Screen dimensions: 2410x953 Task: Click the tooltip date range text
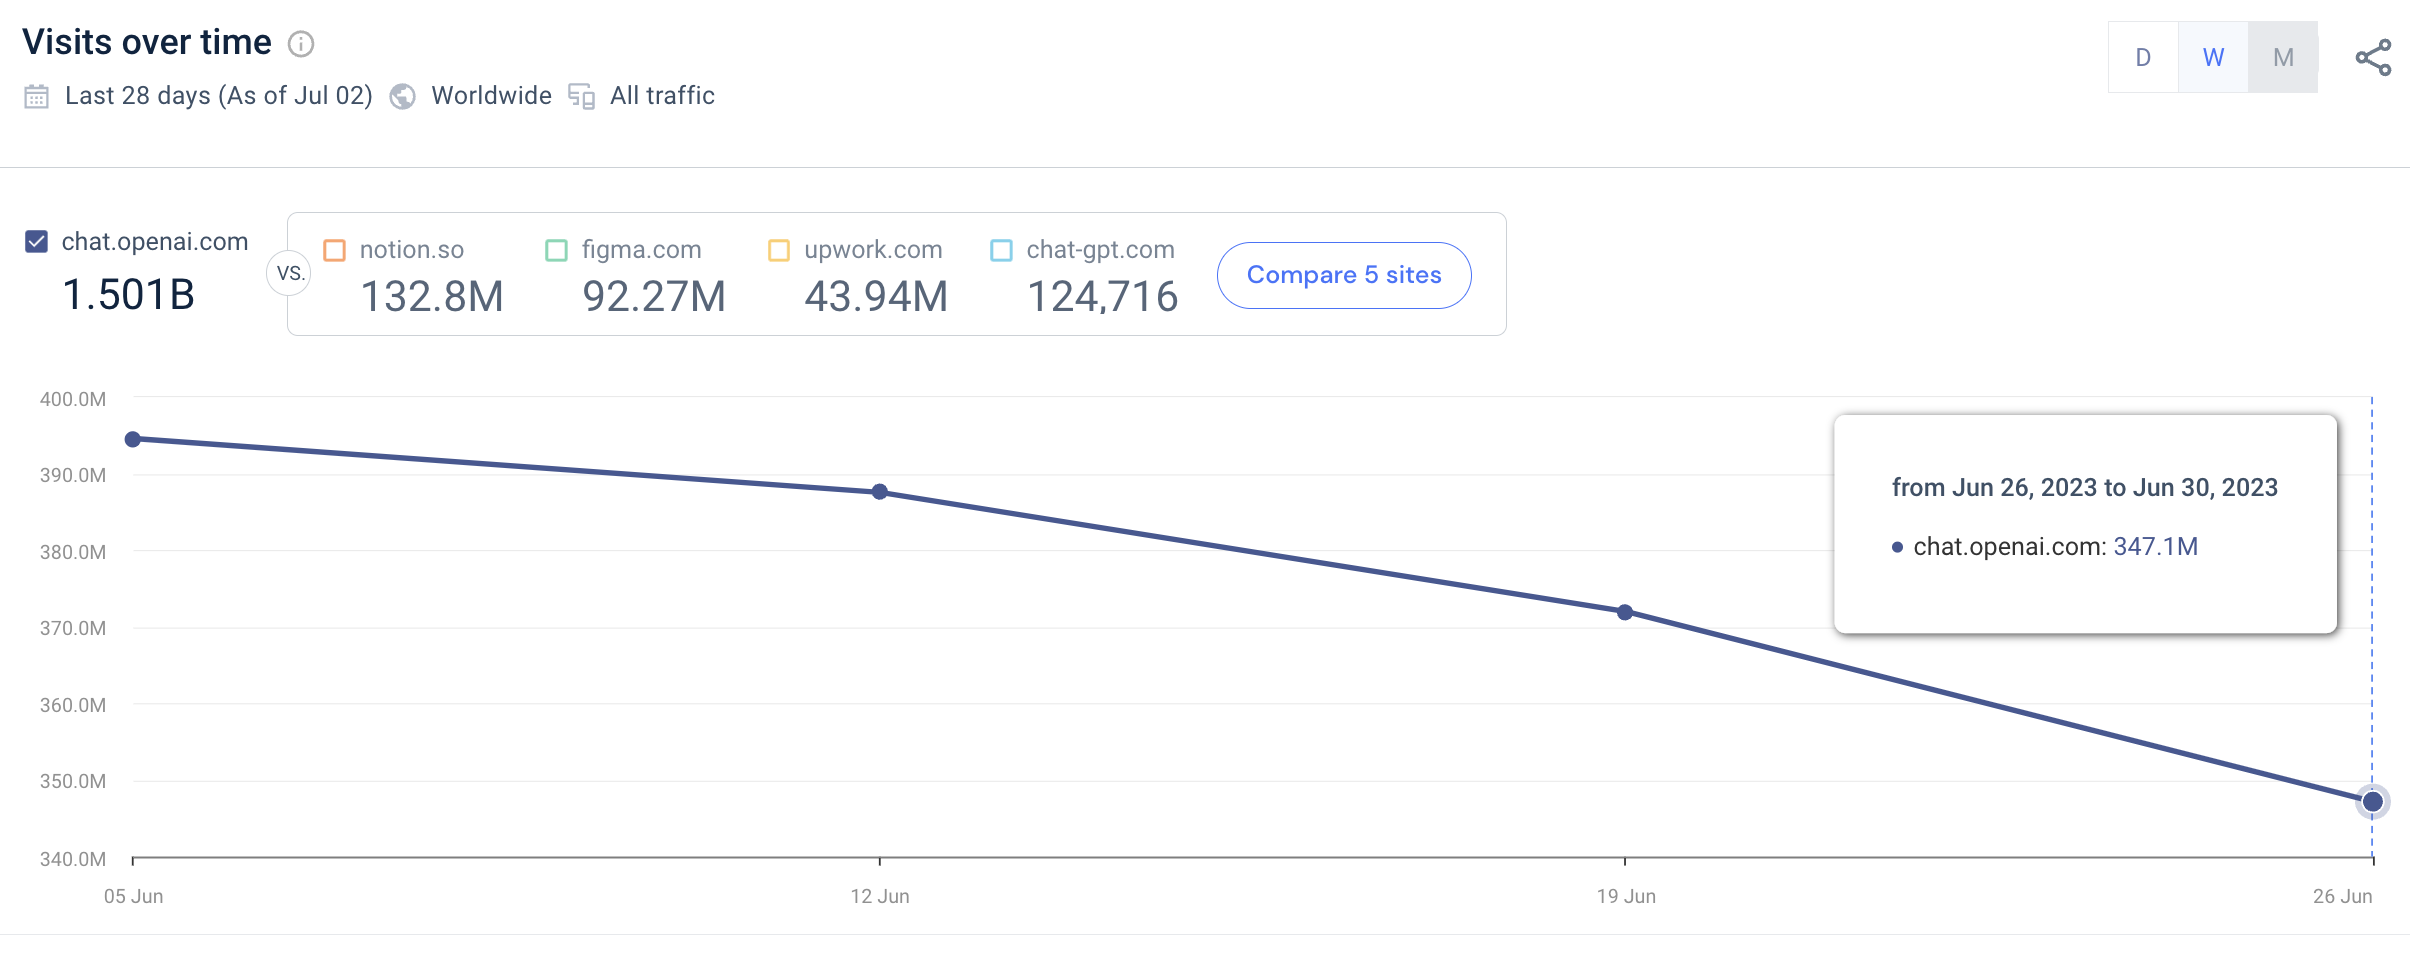2085,488
